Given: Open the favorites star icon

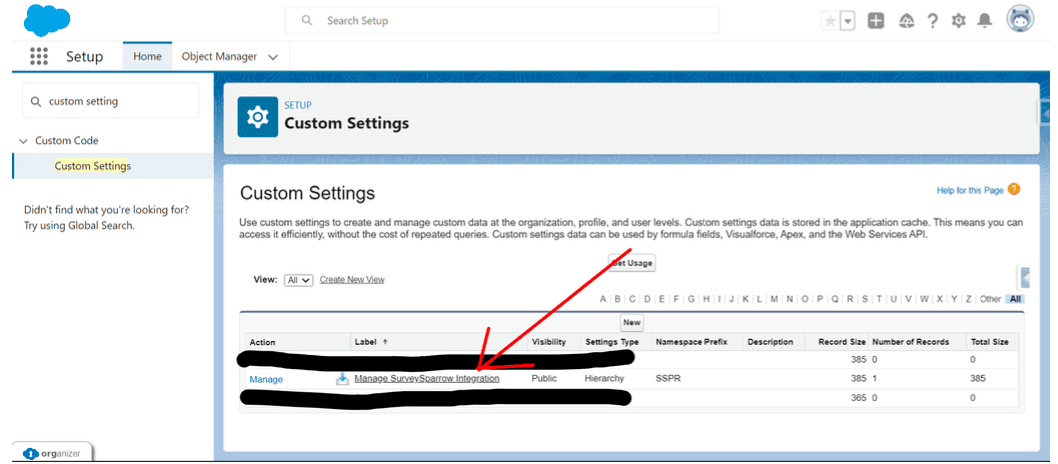Looking at the screenshot, I should (829, 21).
